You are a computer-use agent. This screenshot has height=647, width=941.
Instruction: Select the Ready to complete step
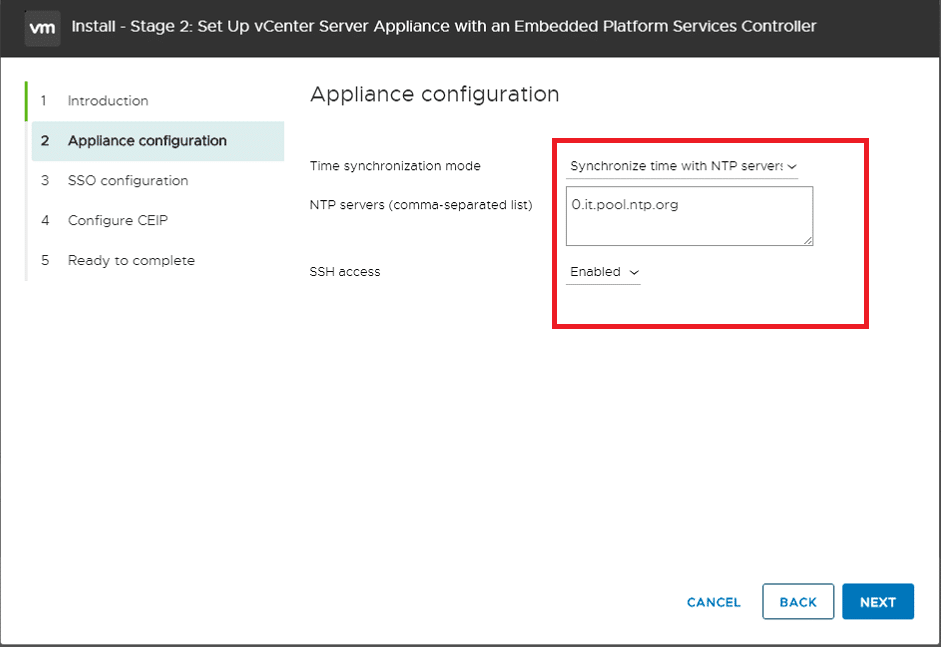[x=131, y=260]
